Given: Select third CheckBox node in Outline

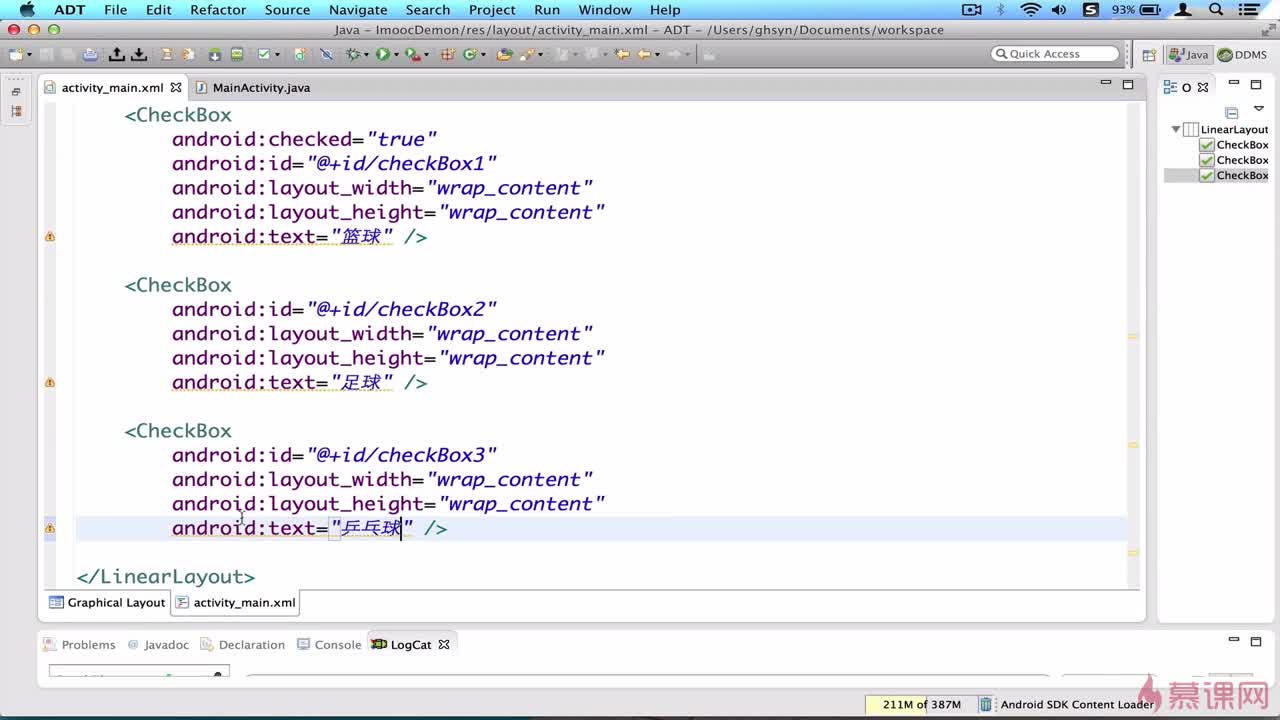Looking at the screenshot, I should [1234, 175].
